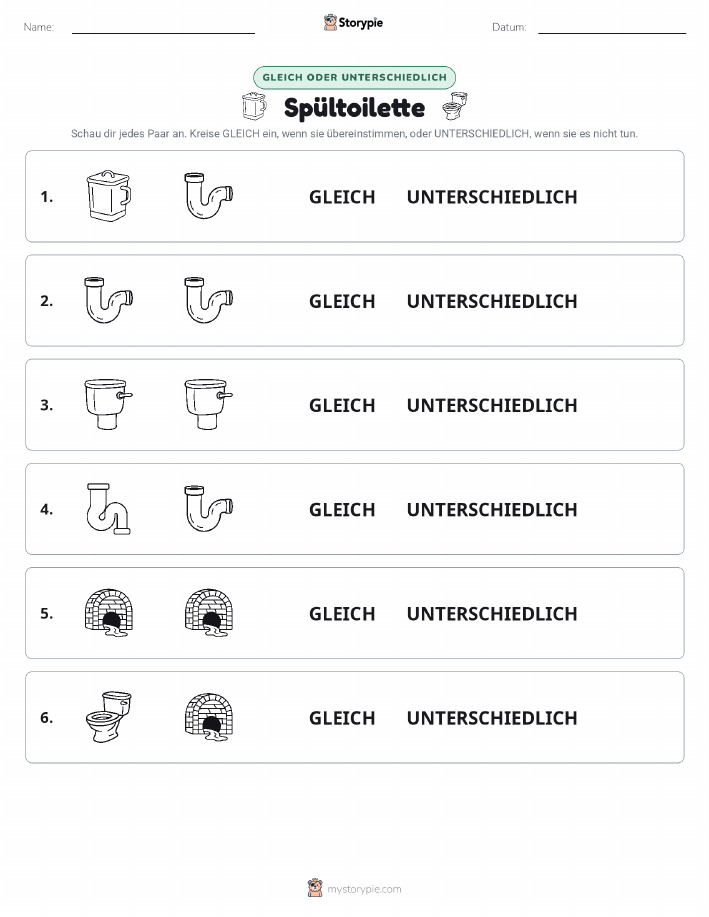The width and height of the screenshot is (709, 917).
Task: Click the Name input line
Action: [x=163, y=28]
